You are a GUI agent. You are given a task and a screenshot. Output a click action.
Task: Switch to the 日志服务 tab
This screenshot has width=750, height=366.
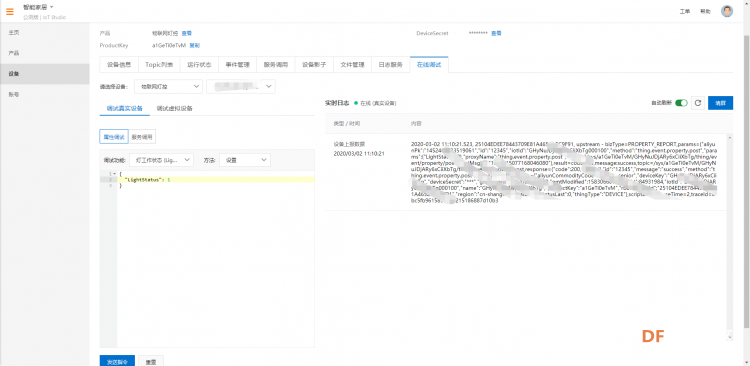point(391,65)
